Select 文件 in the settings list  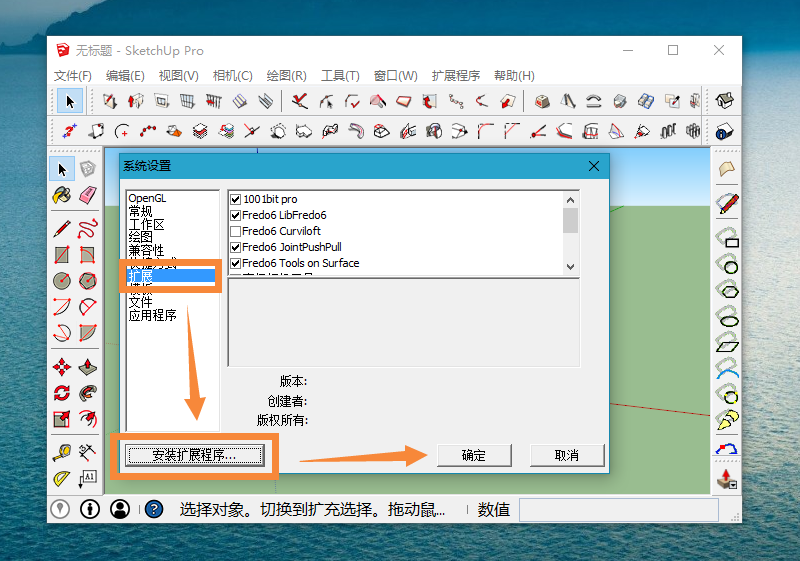coord(140,302)
